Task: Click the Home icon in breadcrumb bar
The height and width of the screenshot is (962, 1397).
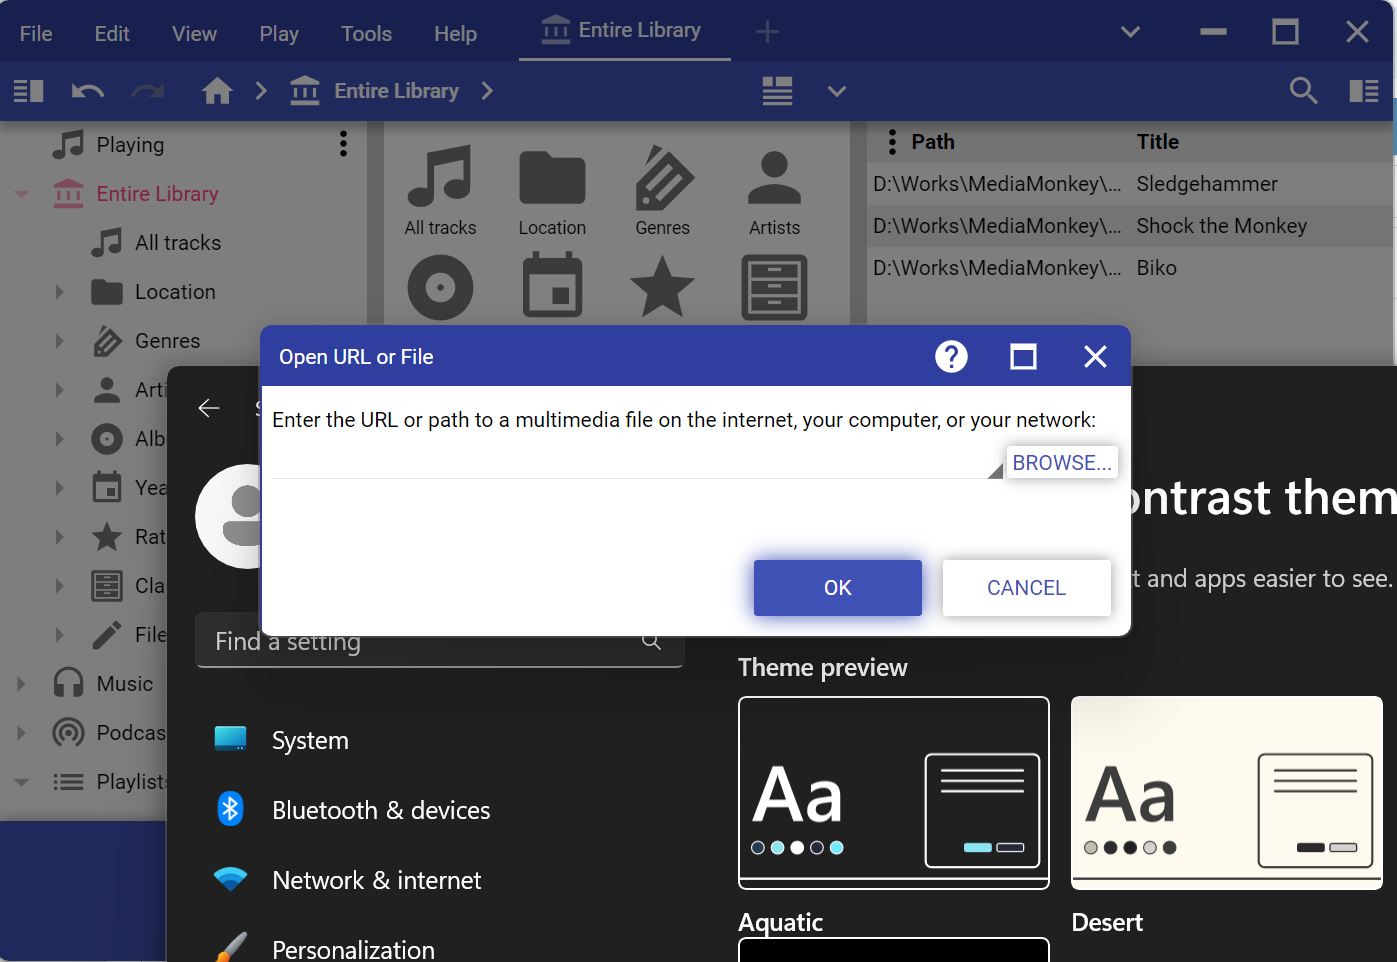Action: pos(217,91)
